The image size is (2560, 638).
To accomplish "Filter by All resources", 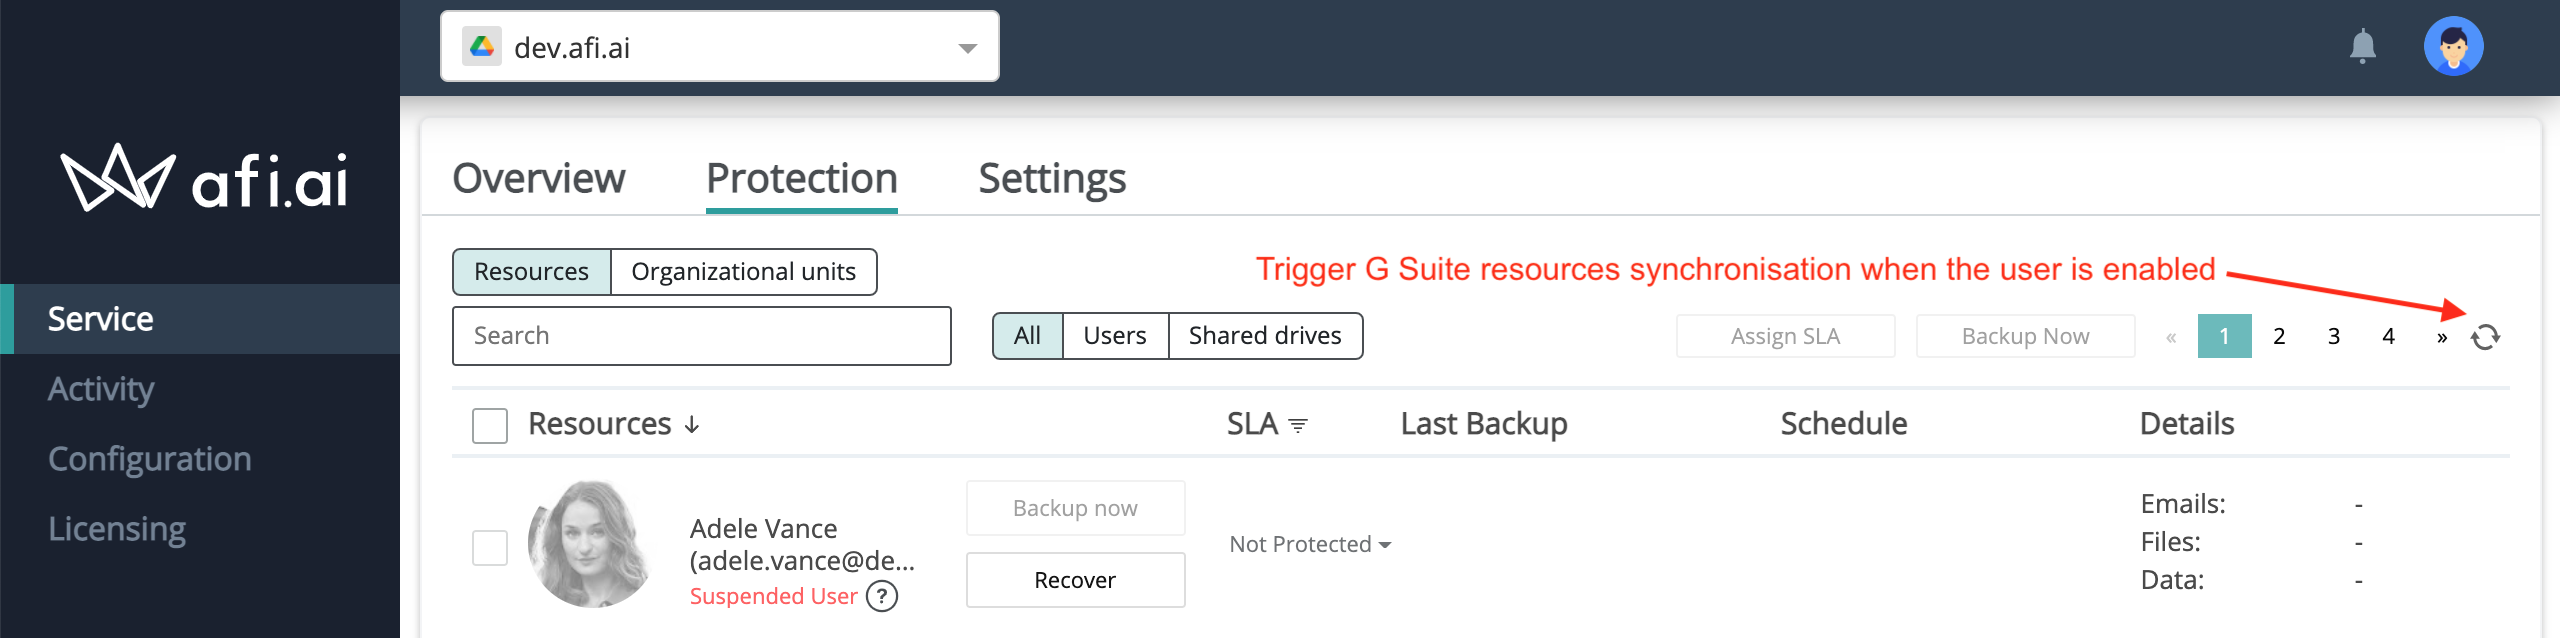I will 1027,336.
